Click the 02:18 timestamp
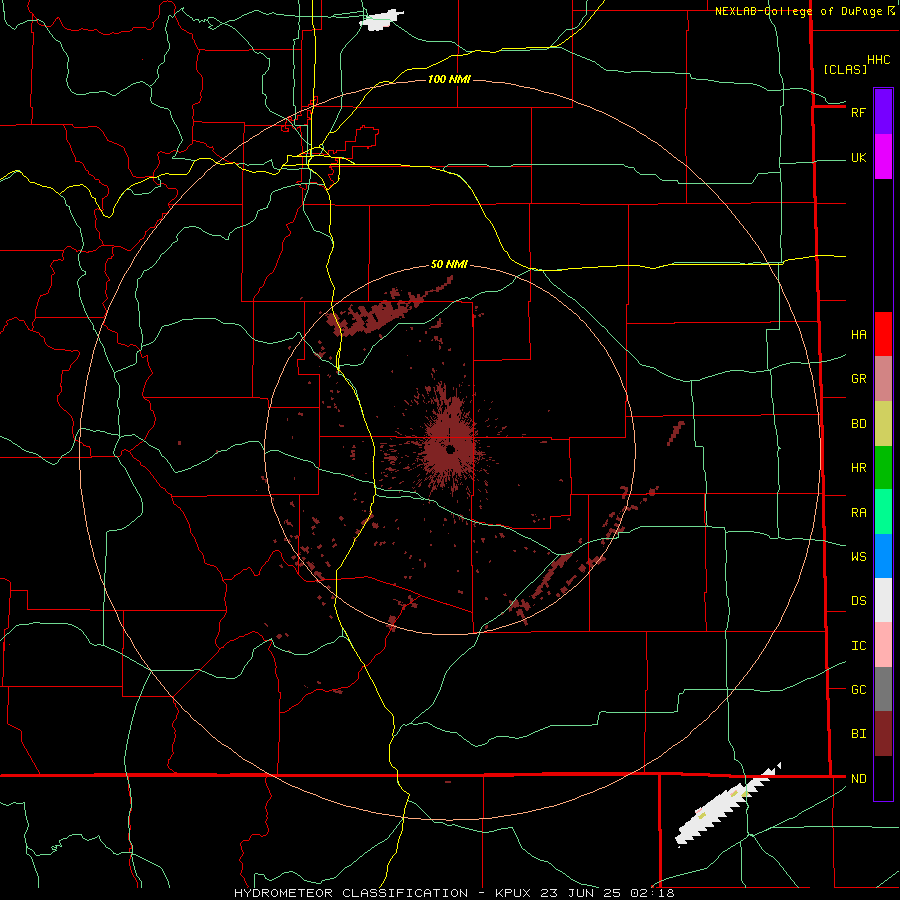The height and width of the screenshot is (900, 900). [652, 893]
